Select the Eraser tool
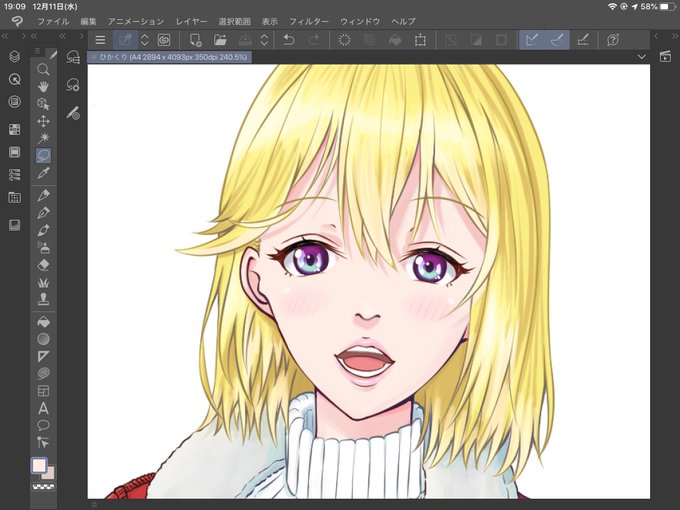This screenshot has height=510, width=680. [x=43, y=265]
